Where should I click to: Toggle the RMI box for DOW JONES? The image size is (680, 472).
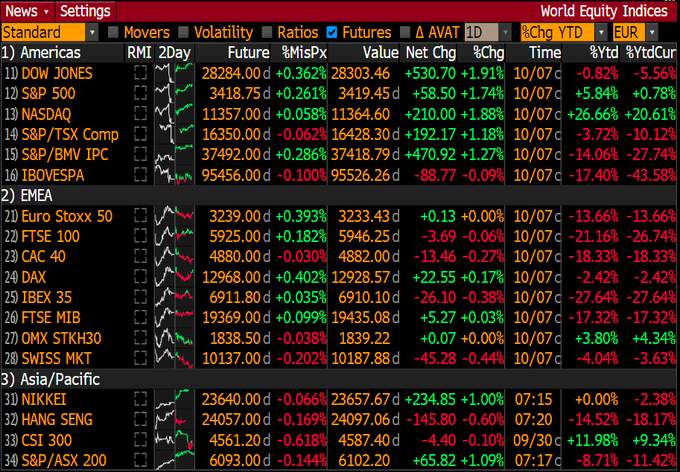coord(140,73)
